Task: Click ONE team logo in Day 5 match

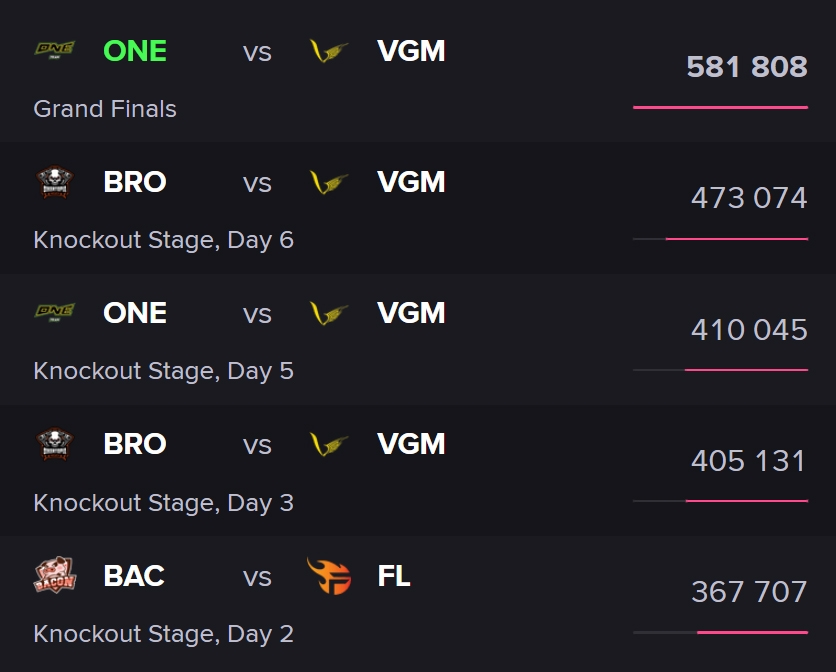Action: click(54, 313)
